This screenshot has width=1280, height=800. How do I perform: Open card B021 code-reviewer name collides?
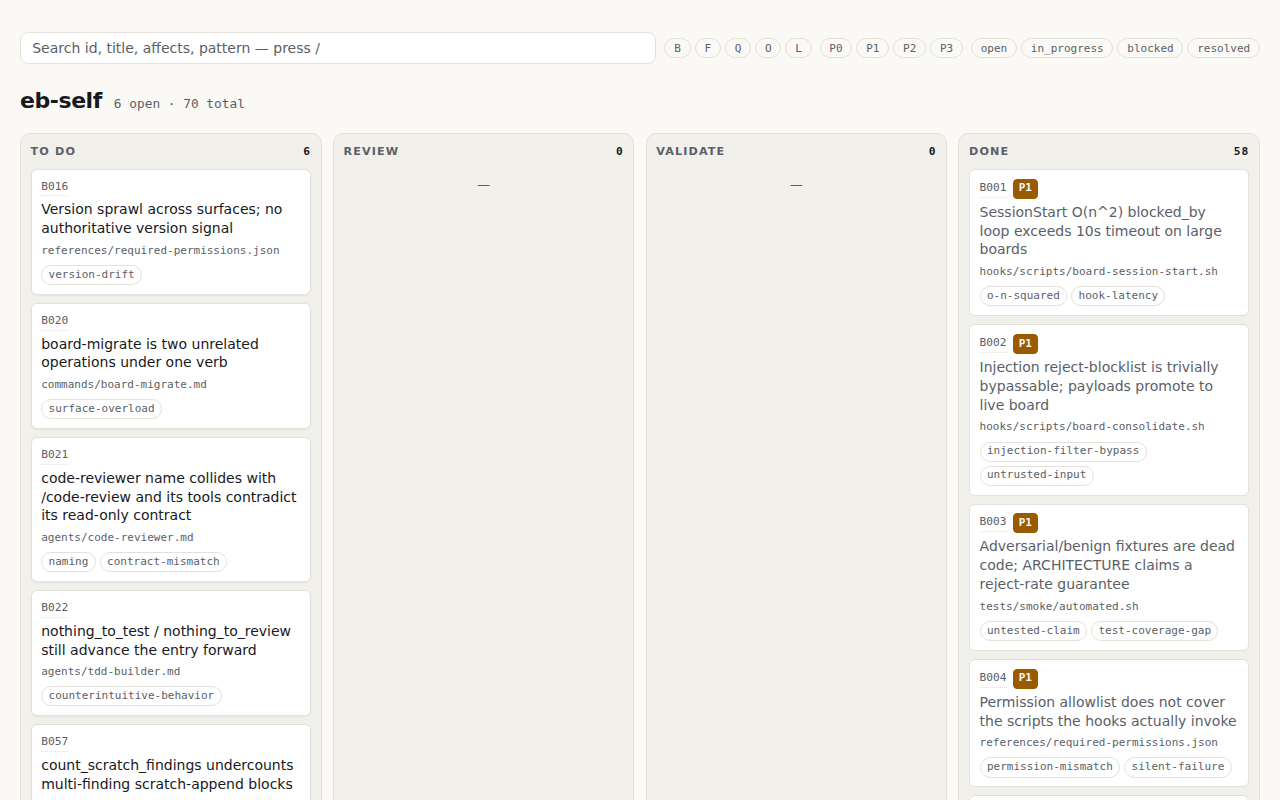click(x=171, y=509)
